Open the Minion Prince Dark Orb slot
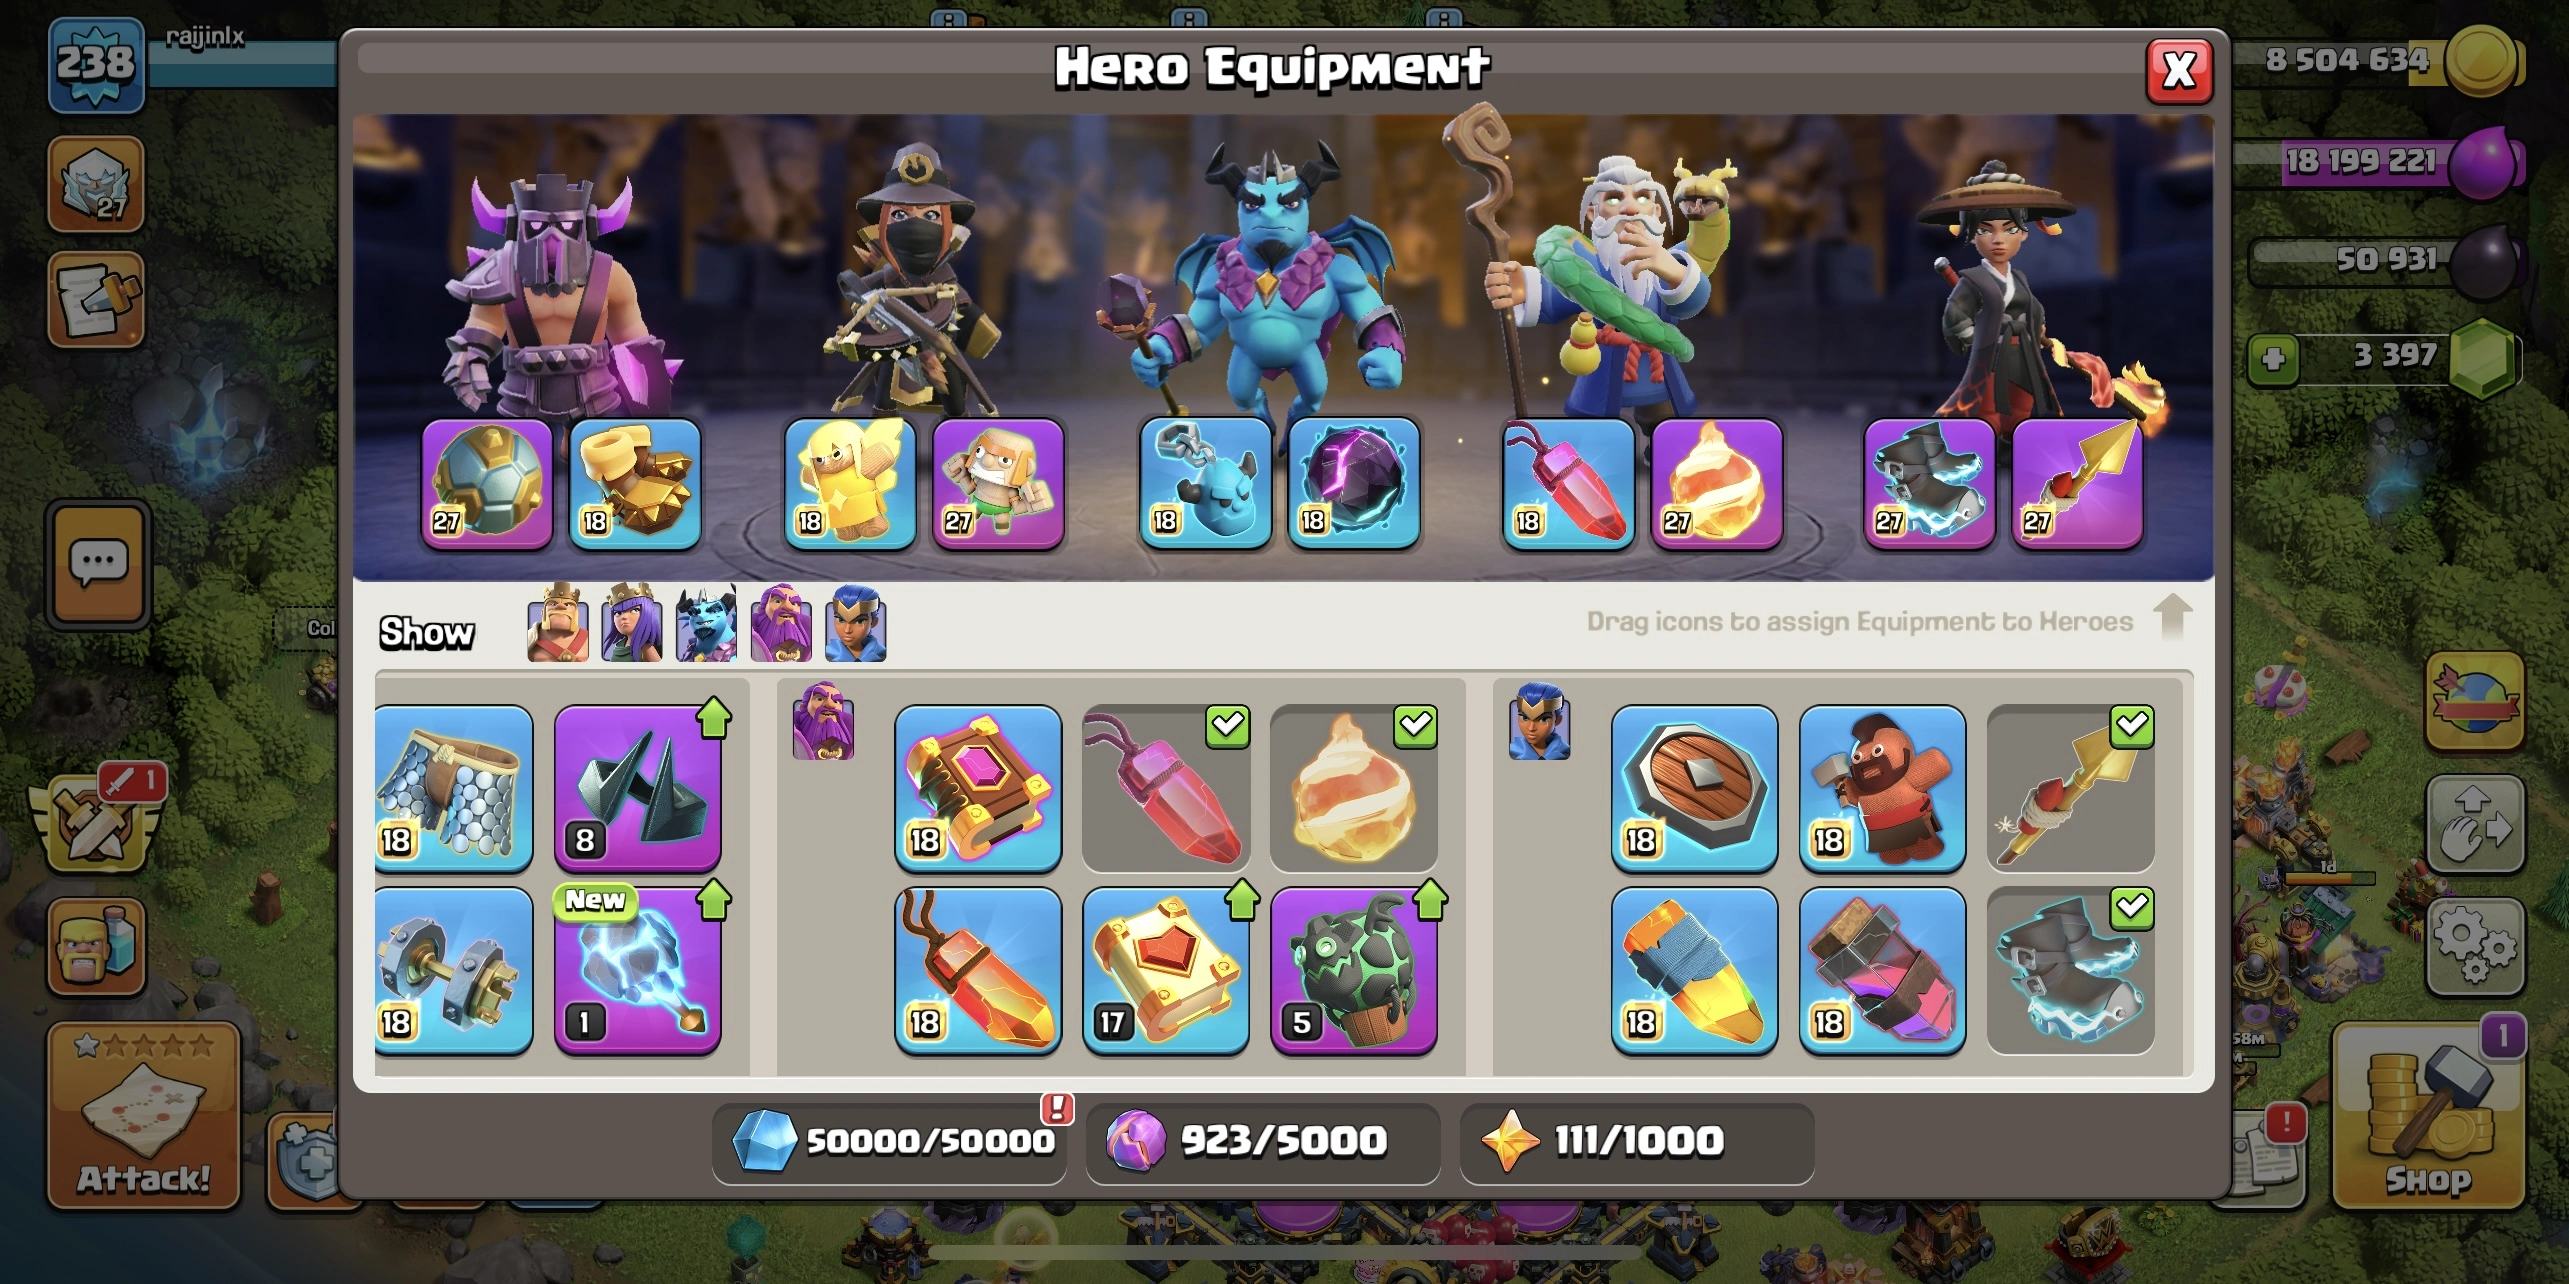The image size is (2569, 1284). [1353, 484]
